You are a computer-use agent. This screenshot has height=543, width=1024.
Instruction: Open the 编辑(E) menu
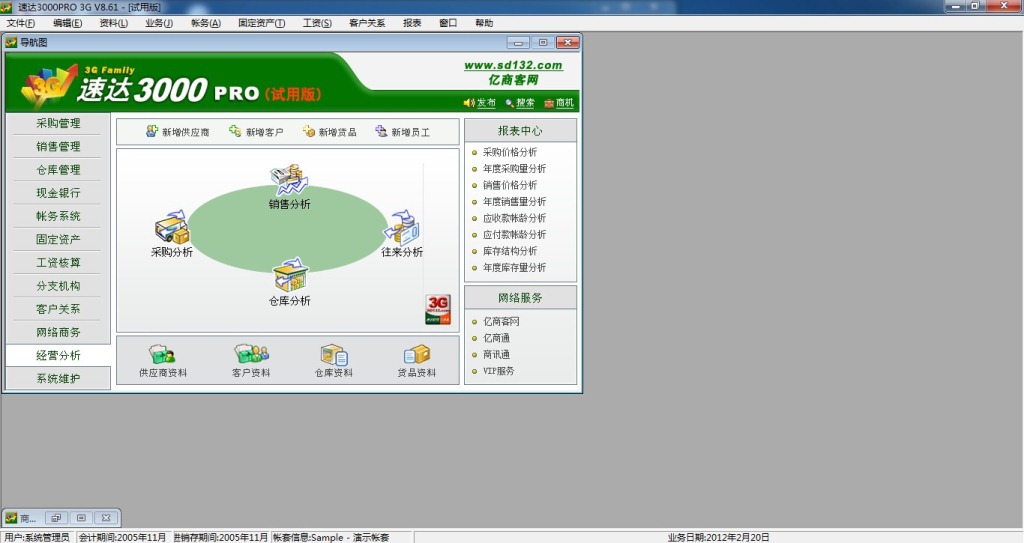point(67,23)
